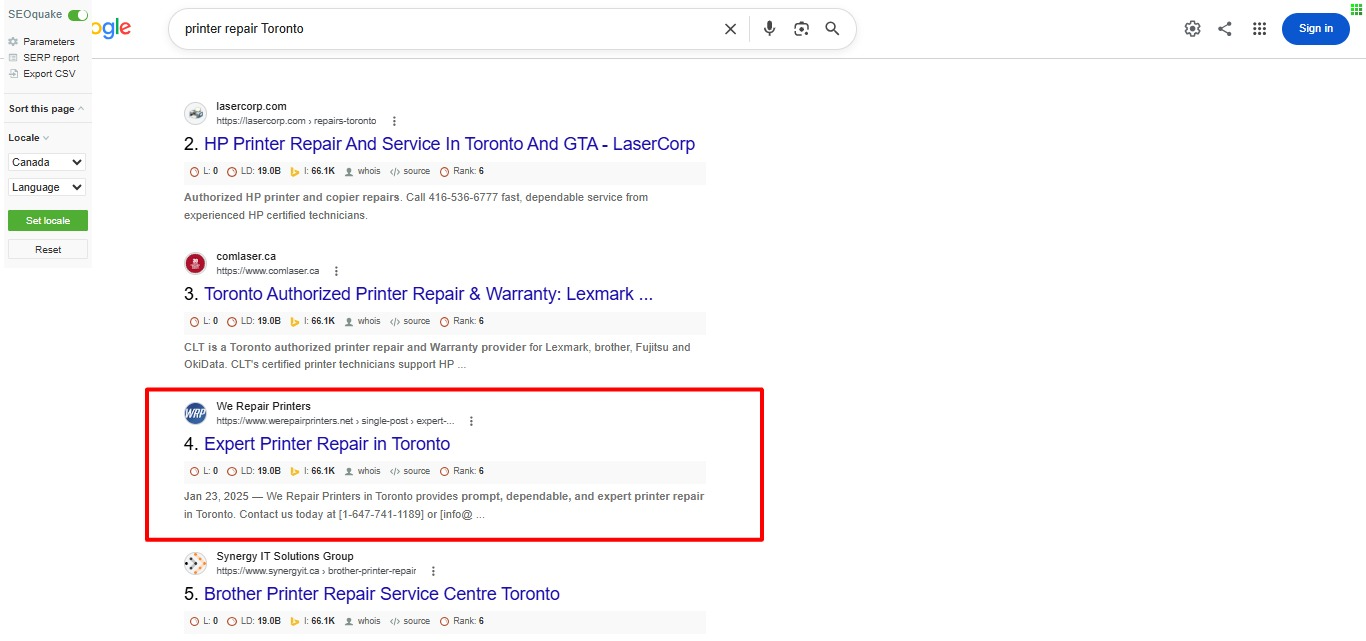Open Toronto Authorized Printer Repair result
This screenshot has width=1366, height=641.
coord(428,294)
